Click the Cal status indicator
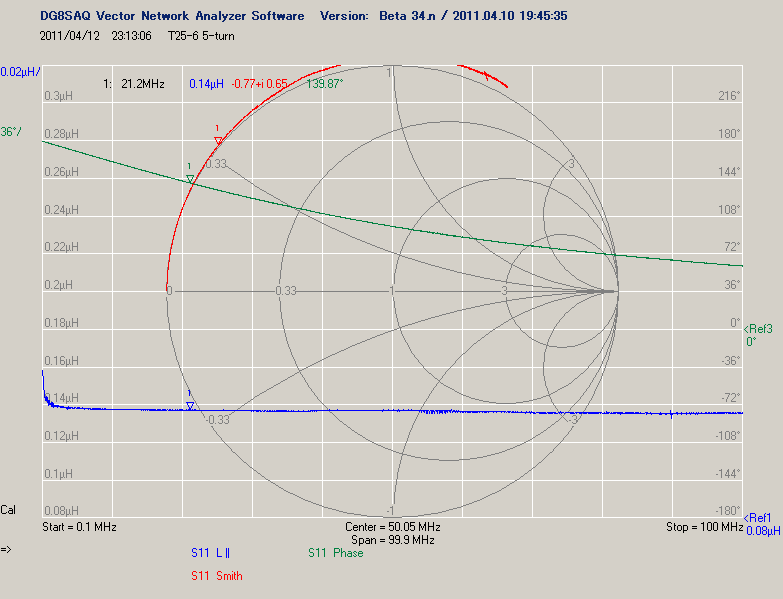 click(8, 510)
